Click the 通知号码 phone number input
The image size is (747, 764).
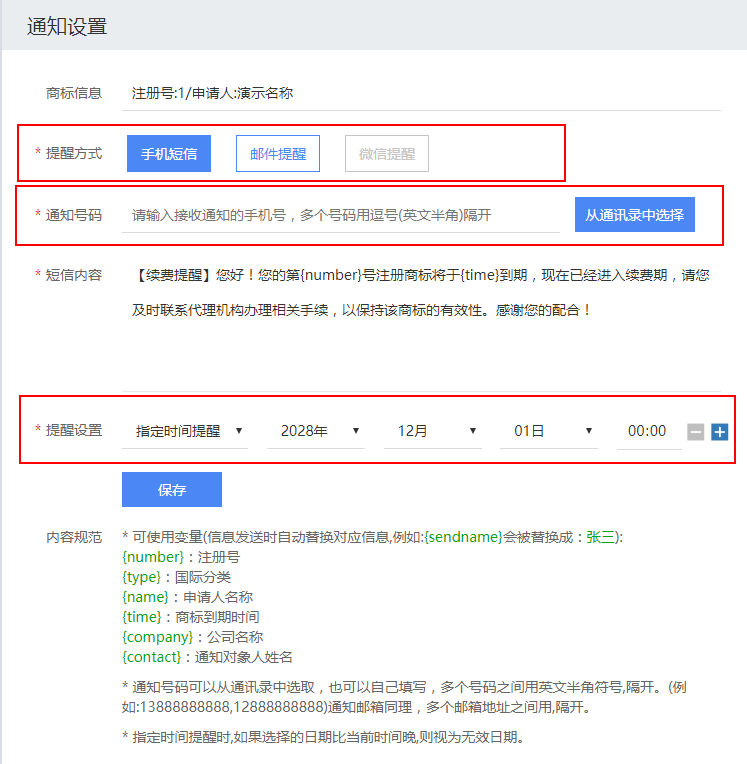coord(340,215)
